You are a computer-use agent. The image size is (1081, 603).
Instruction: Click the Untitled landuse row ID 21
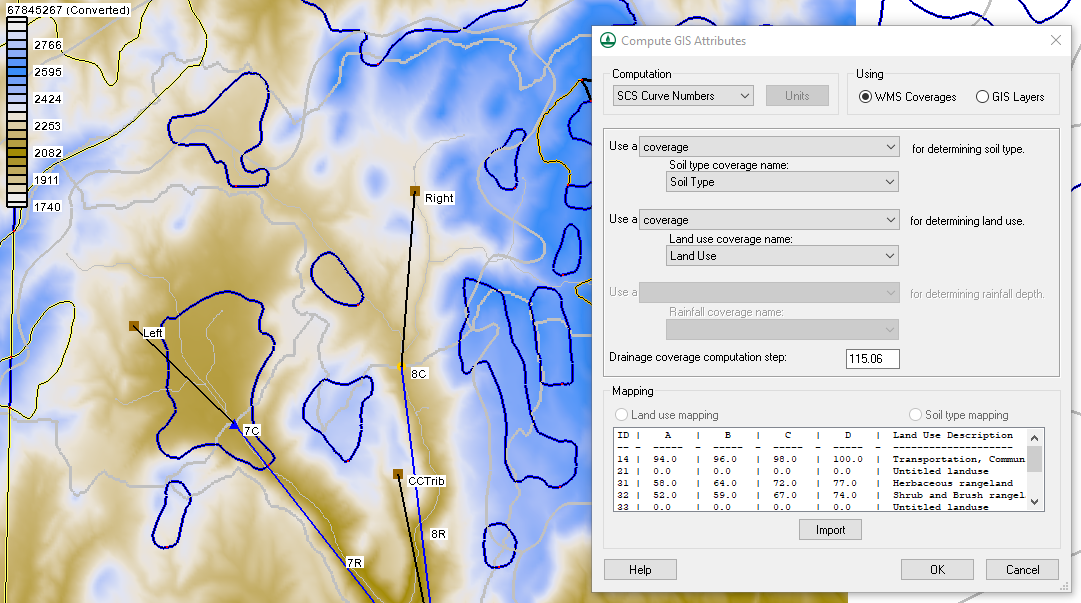coord(820,471)
